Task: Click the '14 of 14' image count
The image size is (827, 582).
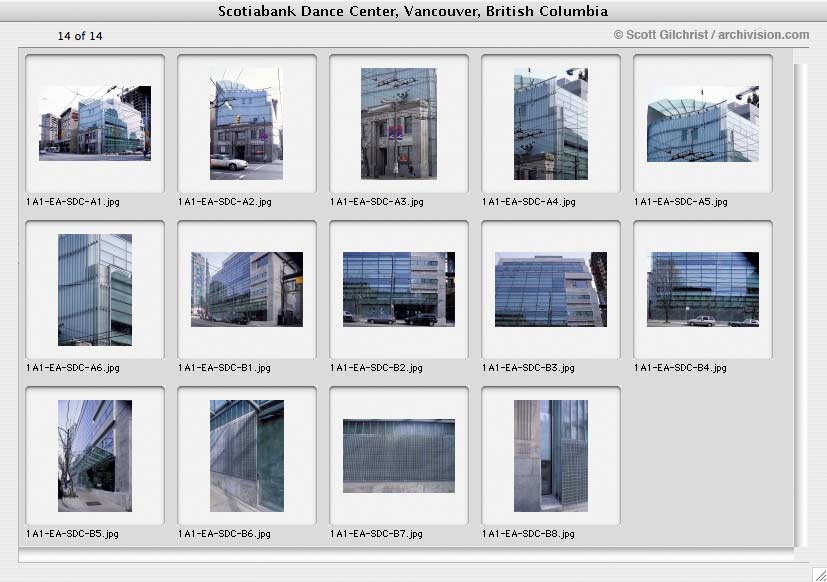Action: [80, 36]
